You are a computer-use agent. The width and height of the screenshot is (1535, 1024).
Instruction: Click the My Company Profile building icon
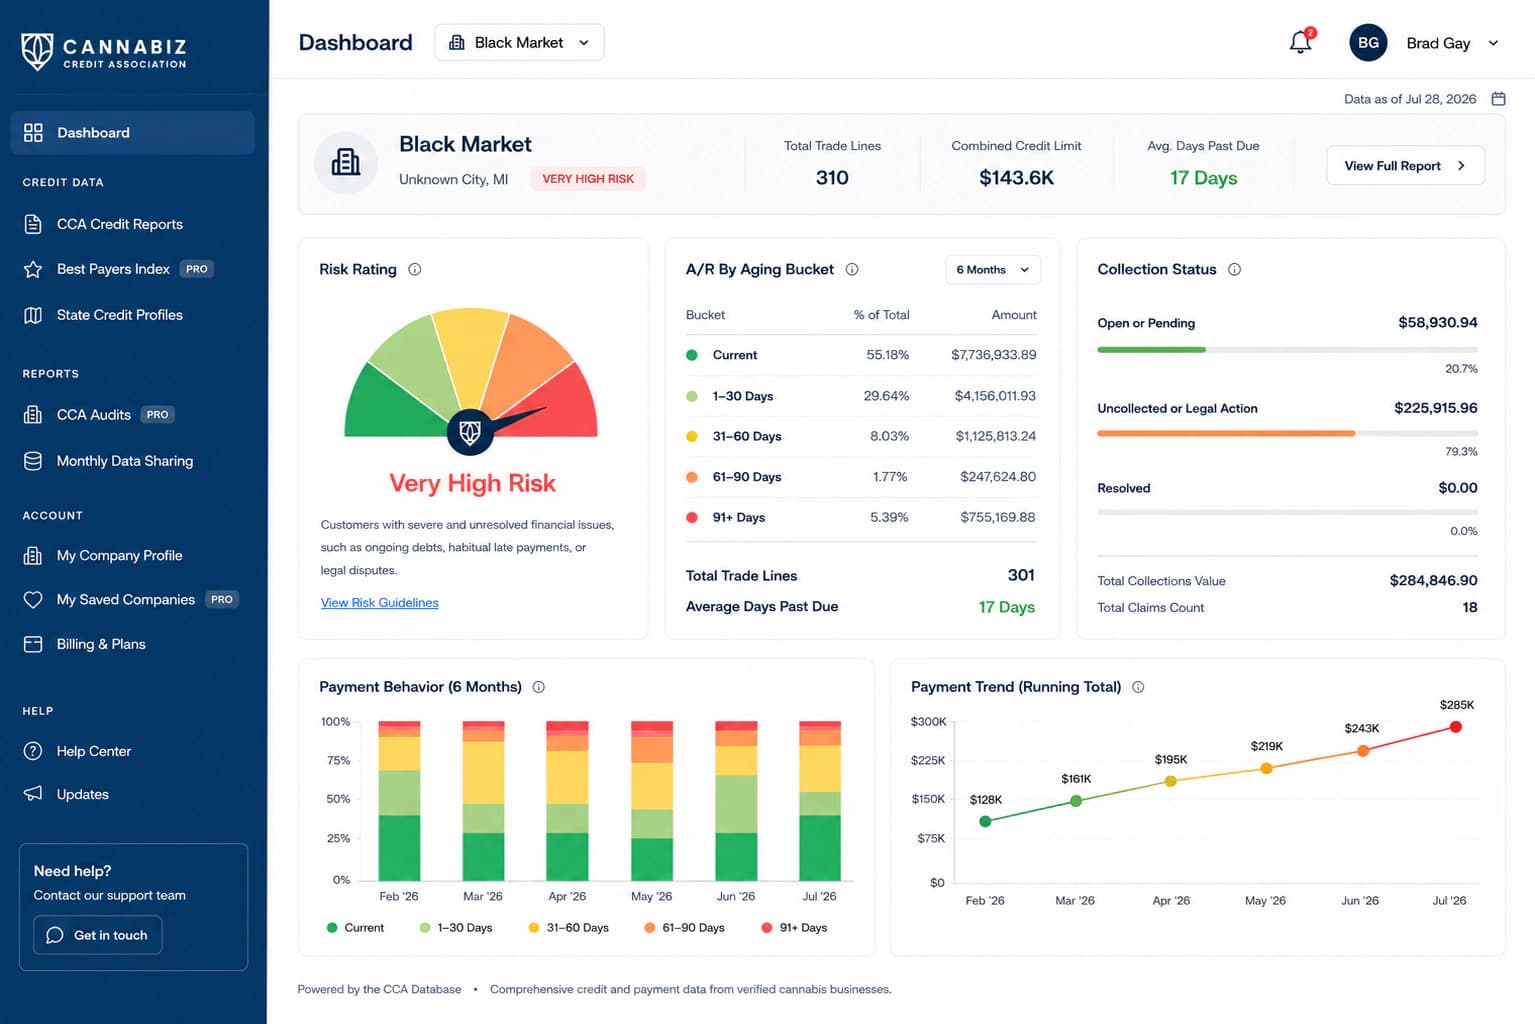33,555
